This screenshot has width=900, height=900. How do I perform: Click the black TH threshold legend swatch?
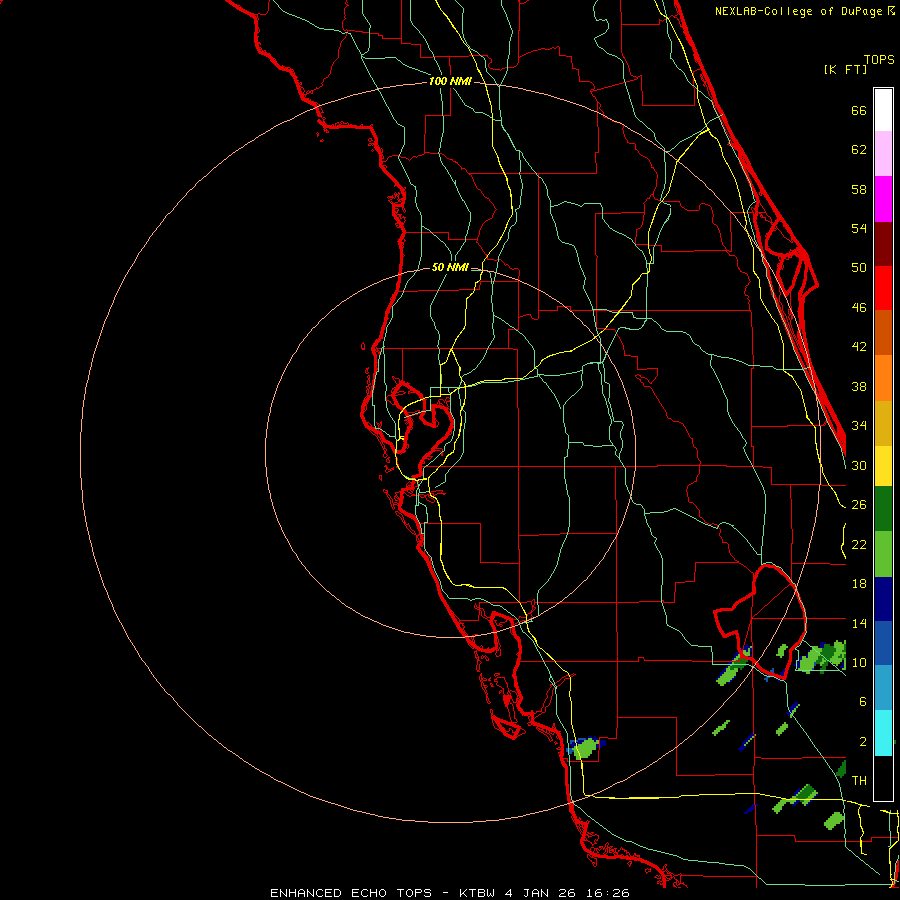pyautogui.click(x=883, y=777)
